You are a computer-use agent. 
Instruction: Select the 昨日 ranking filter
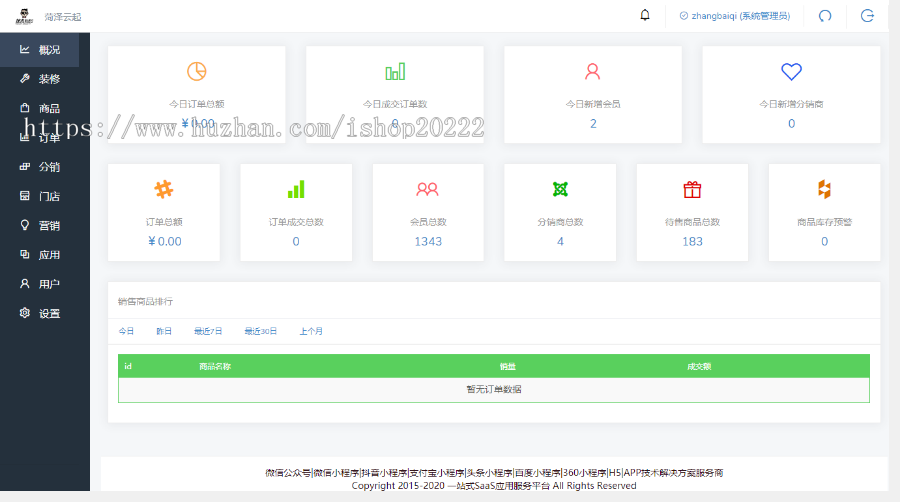164,331
